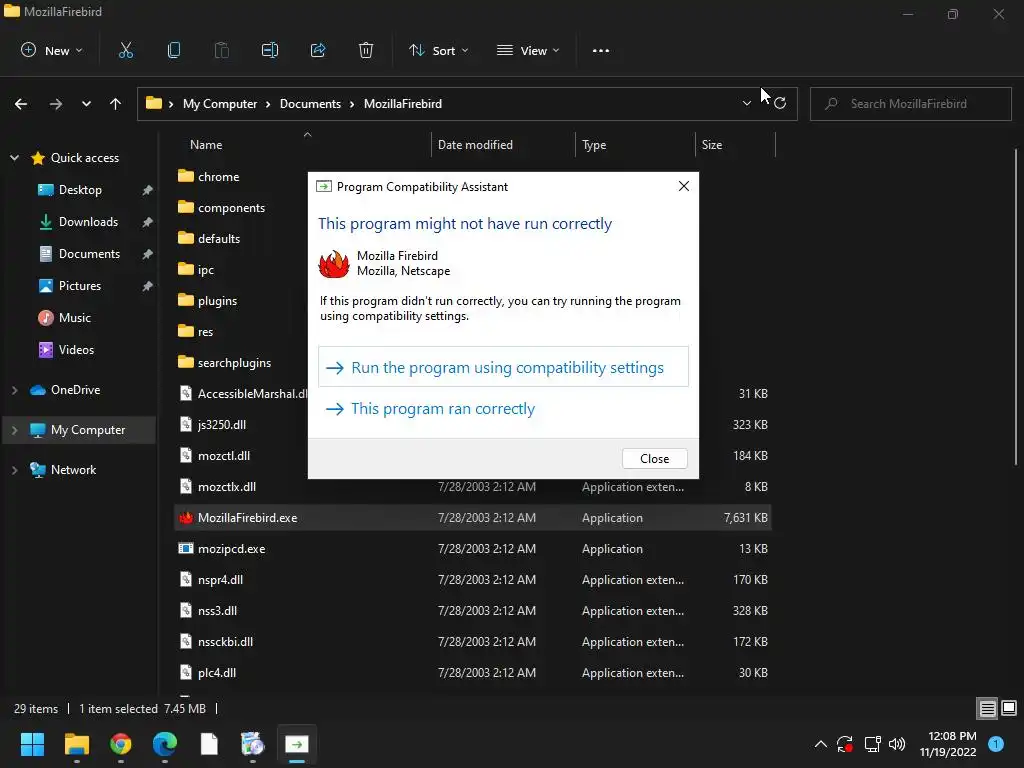Image resolution: width=1024 pixels, height=768 pixels.
Task: Open the three-dots See more menu
Action: tap(601, 50)
